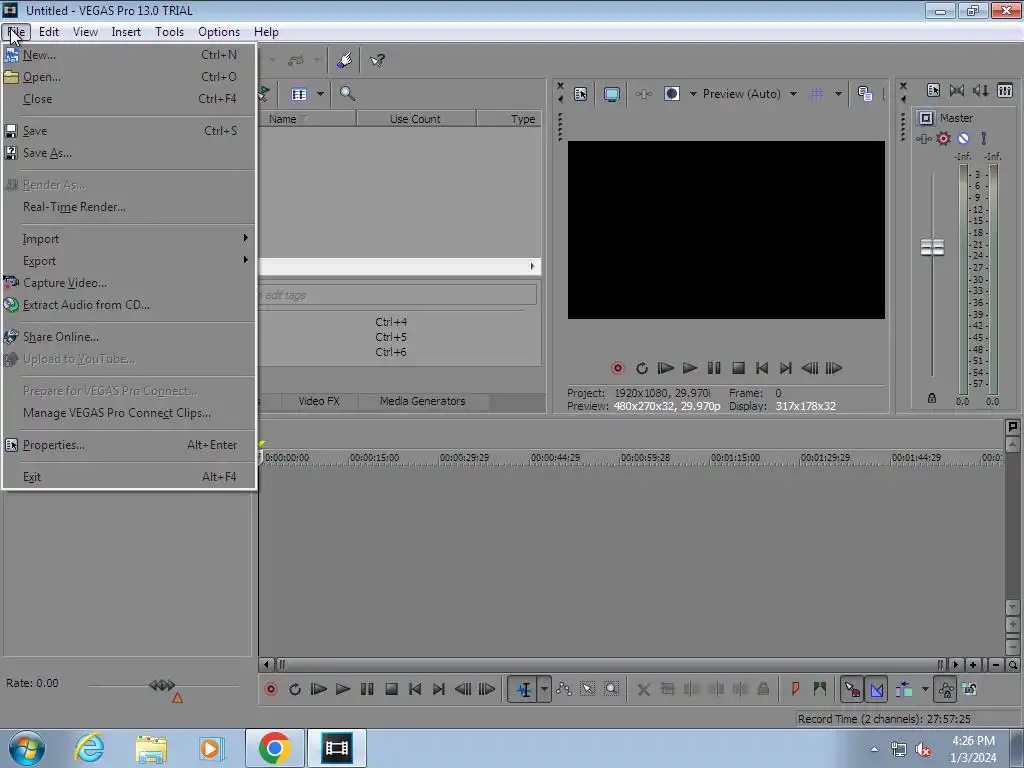The image size is (1024, 768).
Task: Open the Edit menu
Action: pos(49,32)
